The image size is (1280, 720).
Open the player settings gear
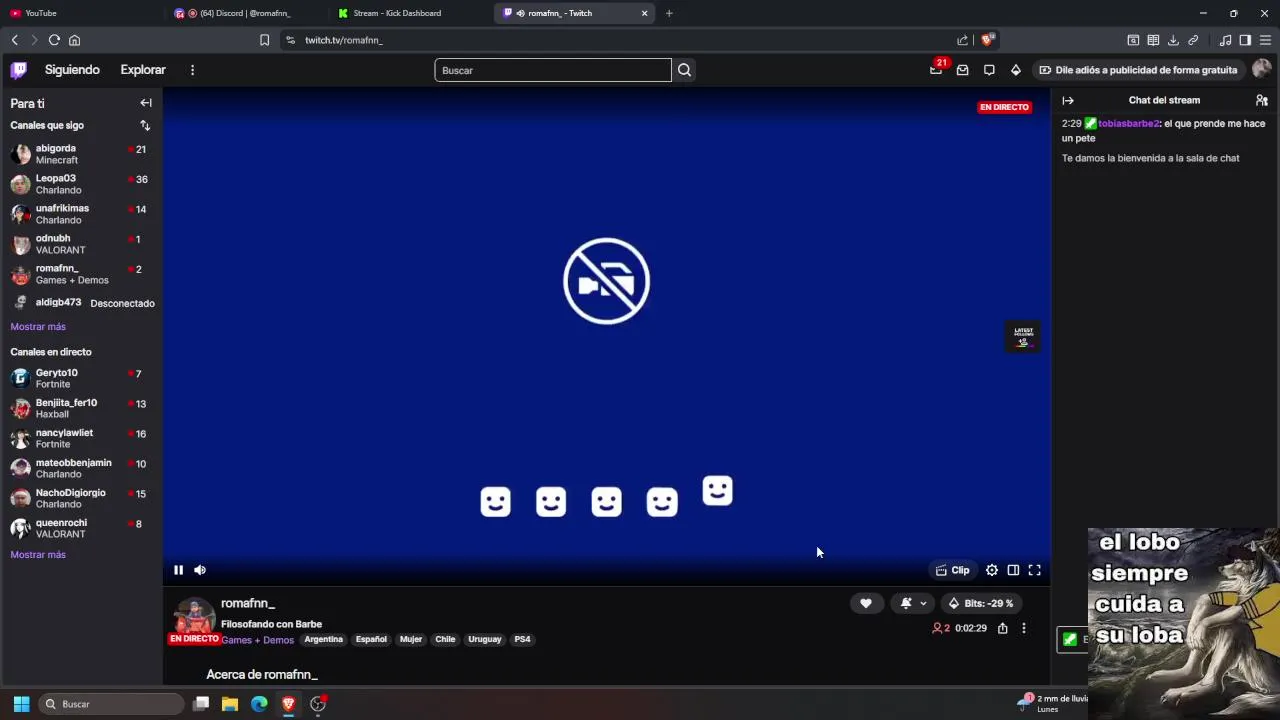click(992, 570)
